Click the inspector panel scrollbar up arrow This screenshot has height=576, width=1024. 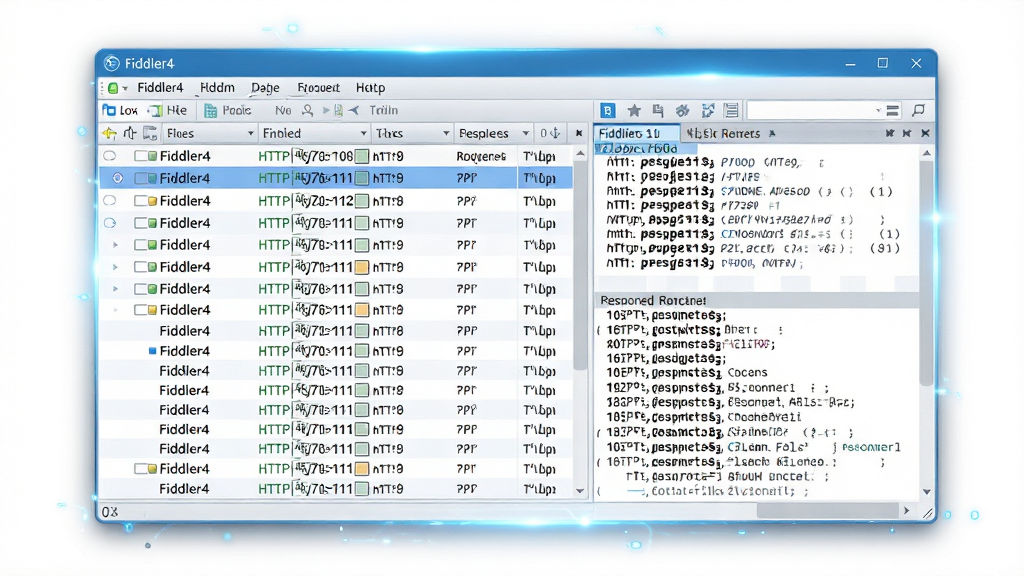point(927,153)
